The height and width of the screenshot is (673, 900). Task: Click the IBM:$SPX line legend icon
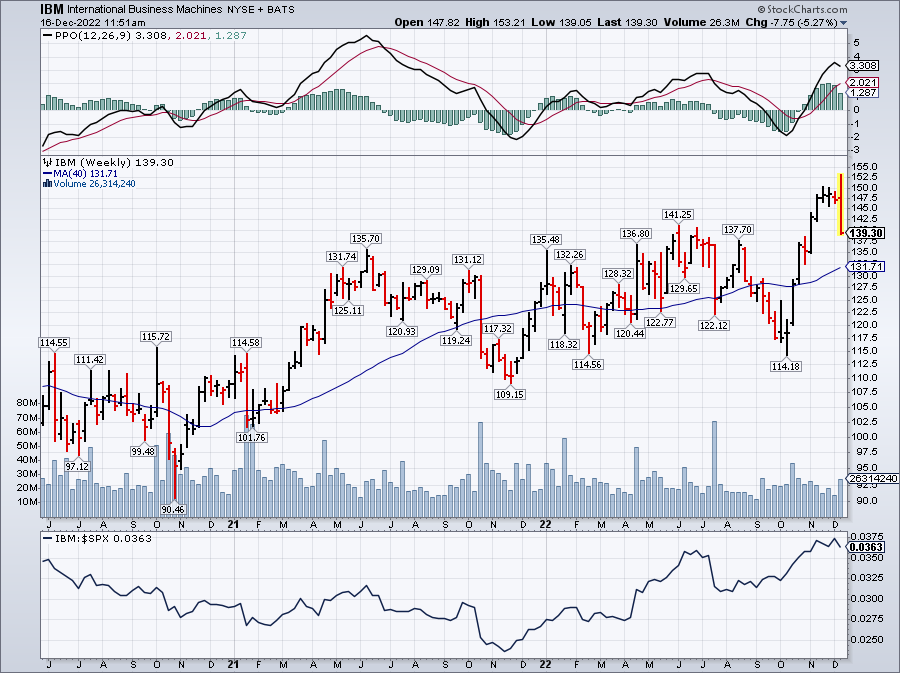tap(46, 537)
